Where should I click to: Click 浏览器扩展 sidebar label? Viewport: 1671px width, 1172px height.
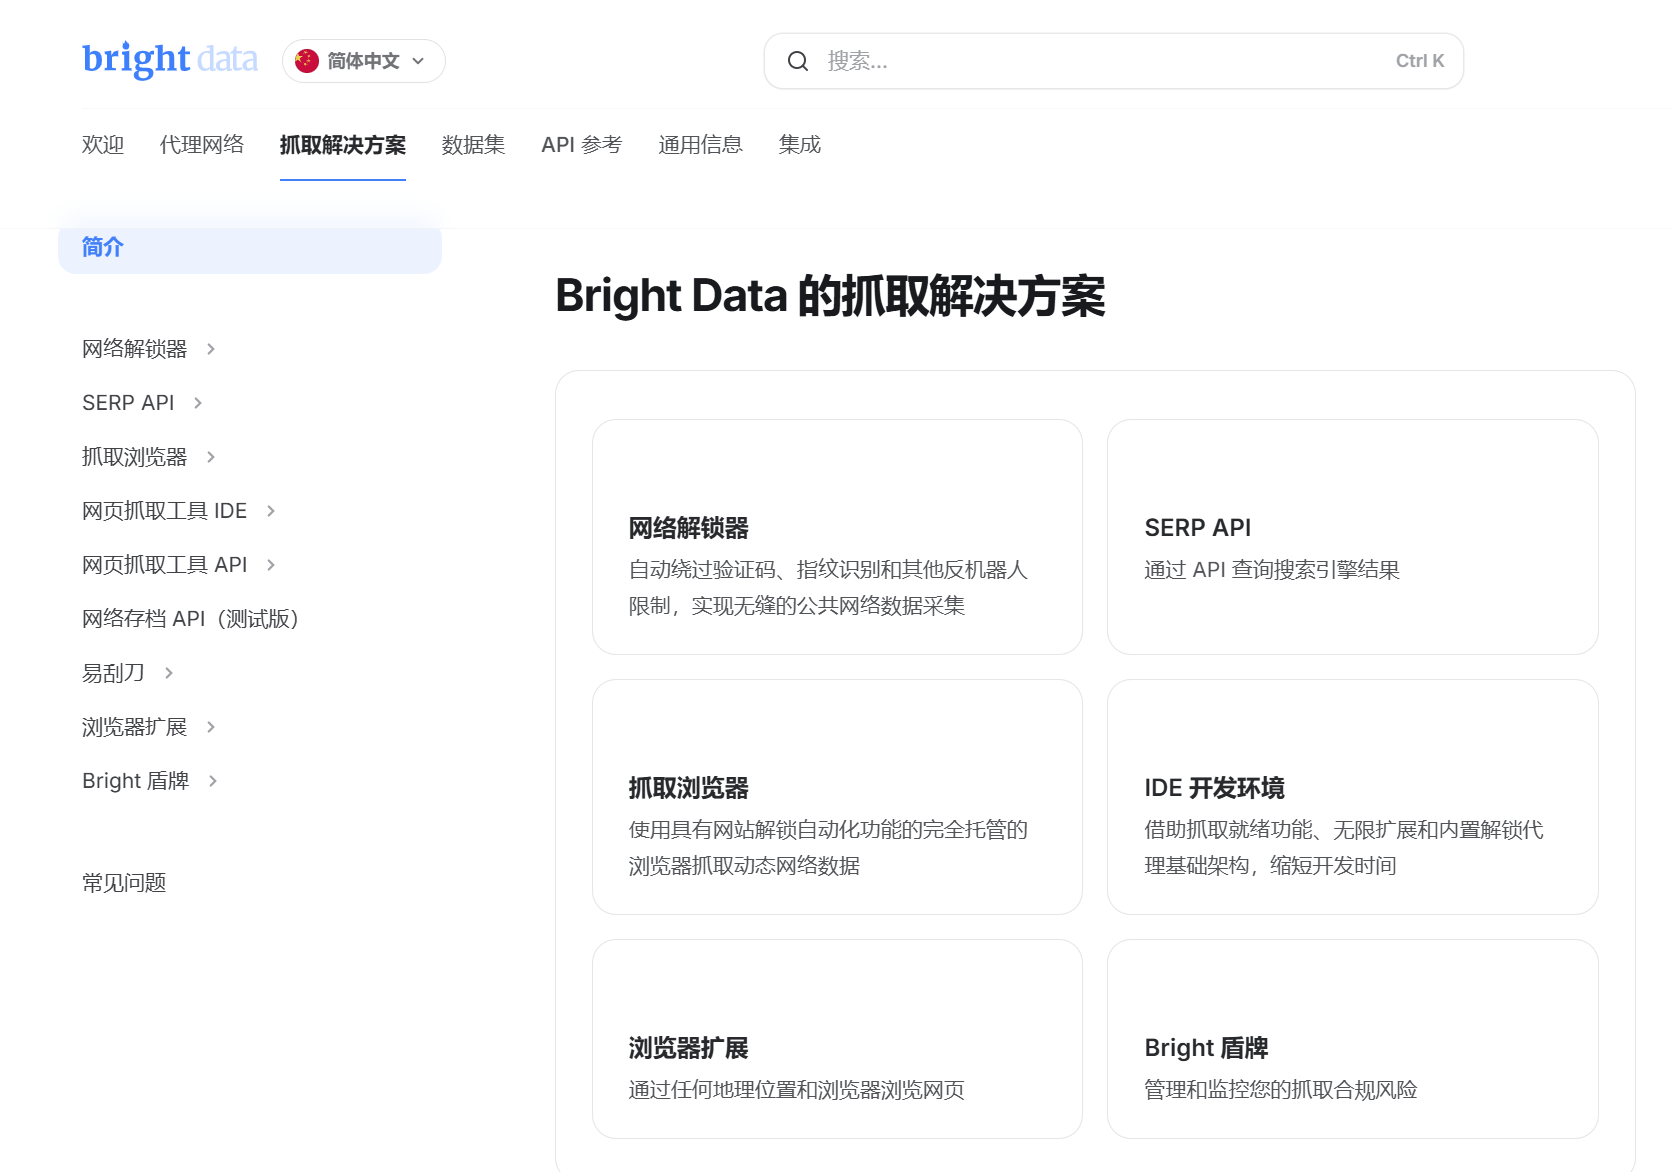[x=135, y=727]
